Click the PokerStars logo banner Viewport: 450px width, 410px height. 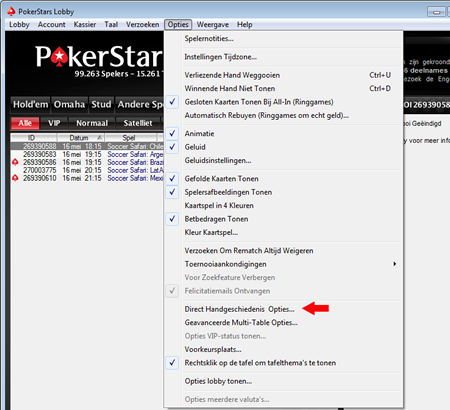(99, 56)
